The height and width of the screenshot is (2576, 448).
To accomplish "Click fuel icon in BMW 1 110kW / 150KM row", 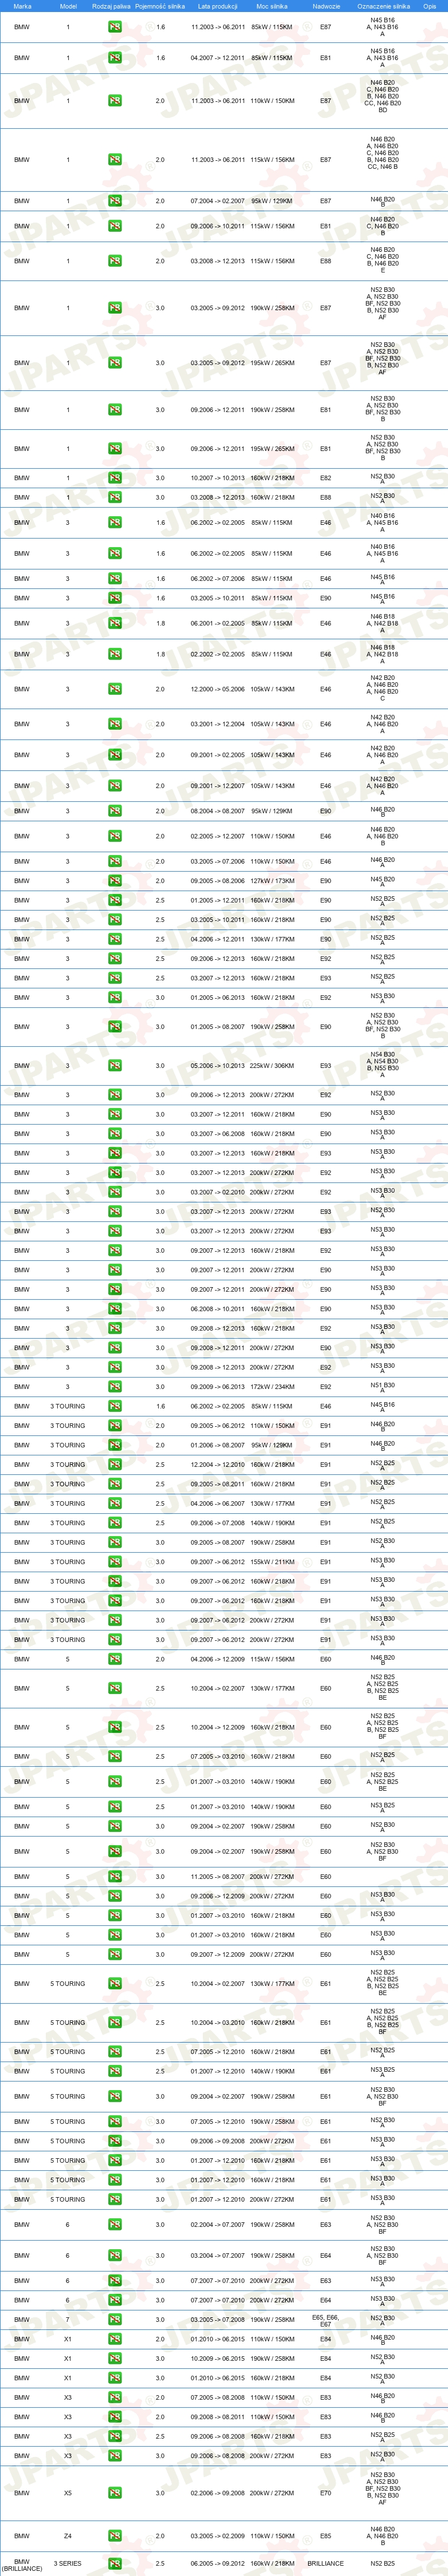I will 115,101.
